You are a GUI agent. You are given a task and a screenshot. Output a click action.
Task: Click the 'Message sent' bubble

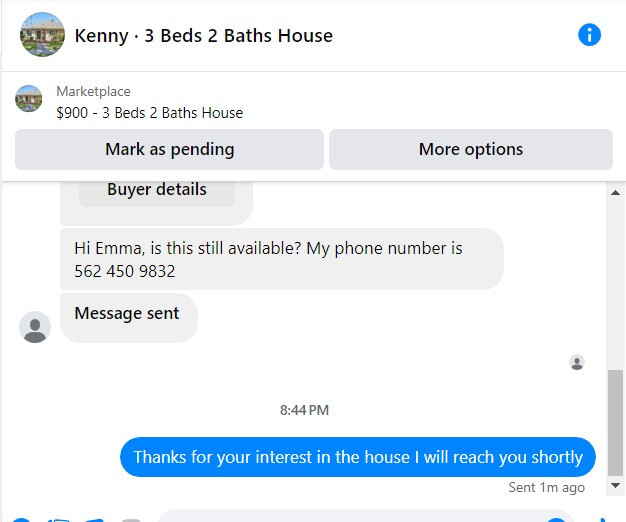click(129, 318)
